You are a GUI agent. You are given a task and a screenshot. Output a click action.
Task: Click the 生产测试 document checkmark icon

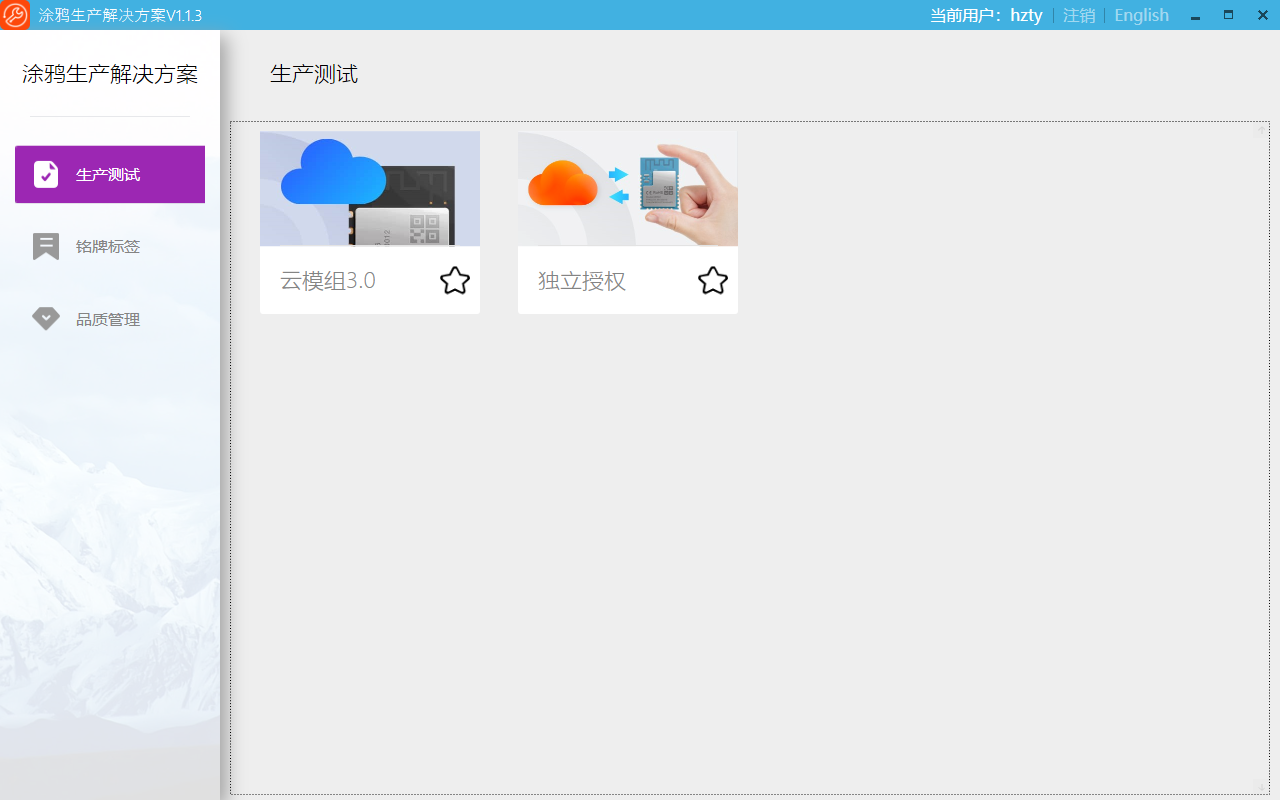tap(46, 174)
